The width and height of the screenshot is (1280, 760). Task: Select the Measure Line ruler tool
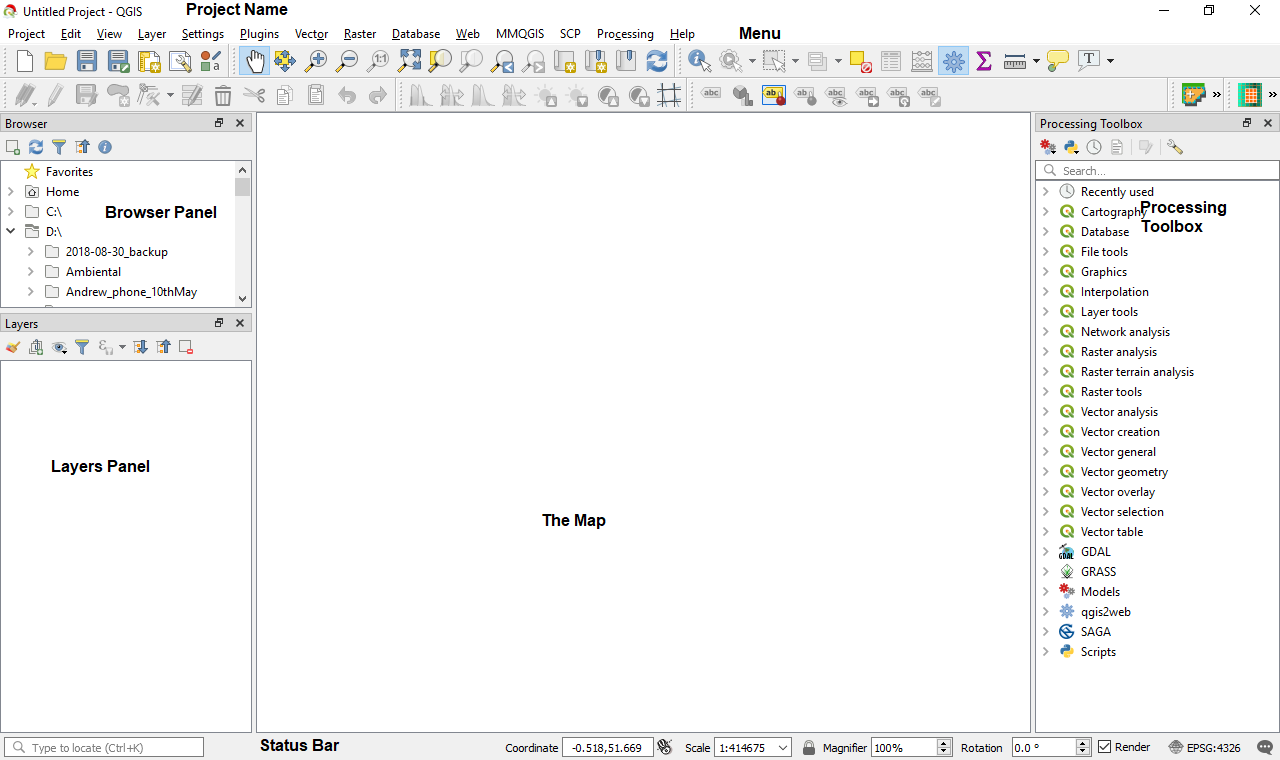tap(1015, 61)
